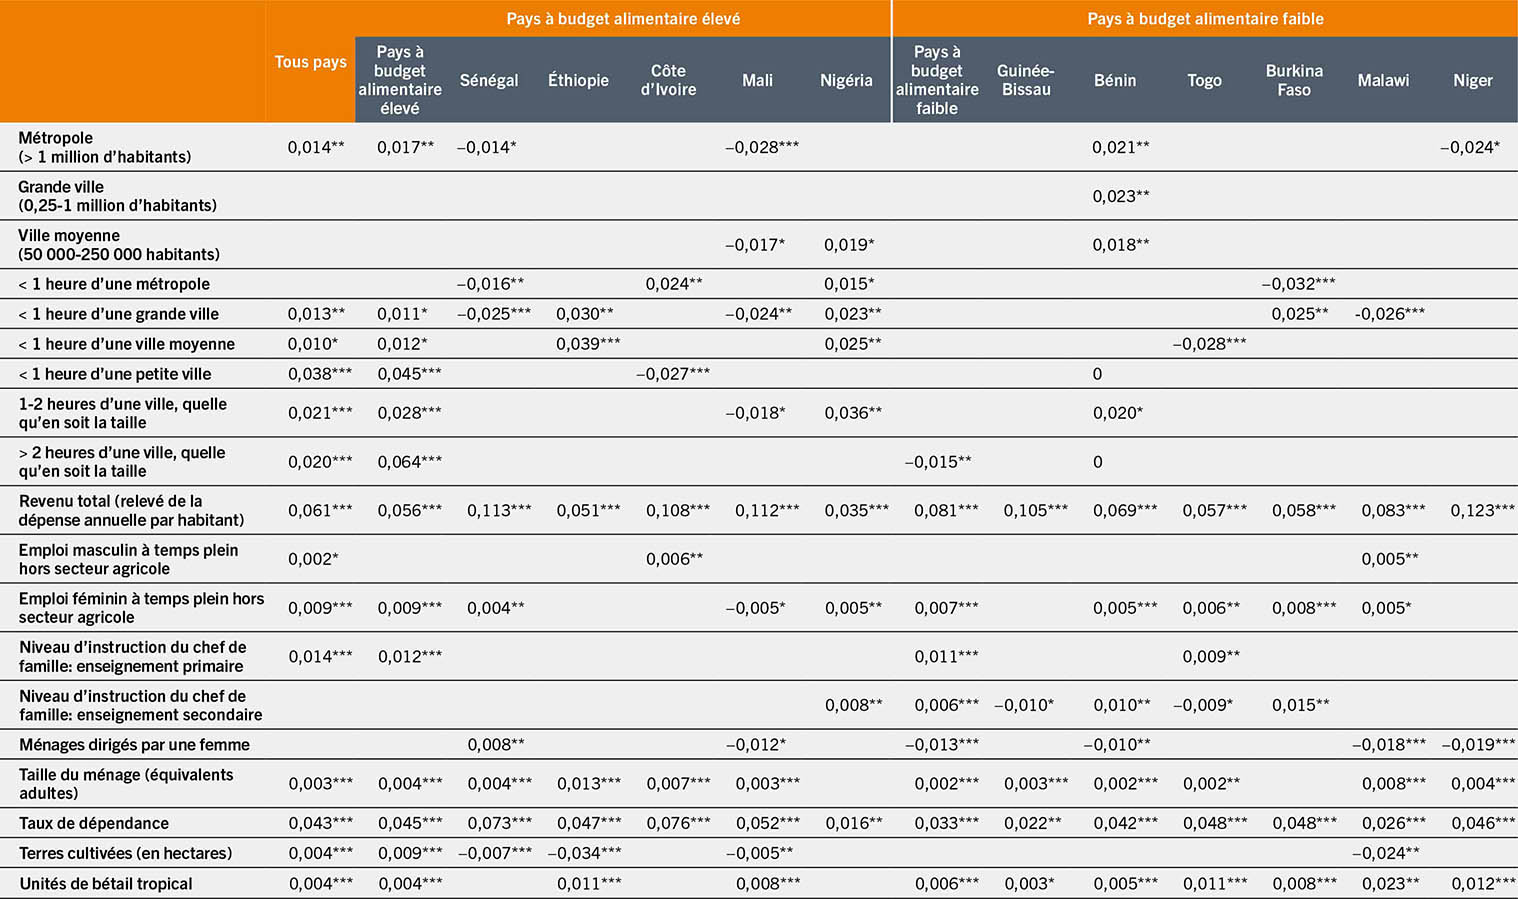
Task: Click the orange 'Pays à budget alimentaire élevé' group header
Action: 623,19
